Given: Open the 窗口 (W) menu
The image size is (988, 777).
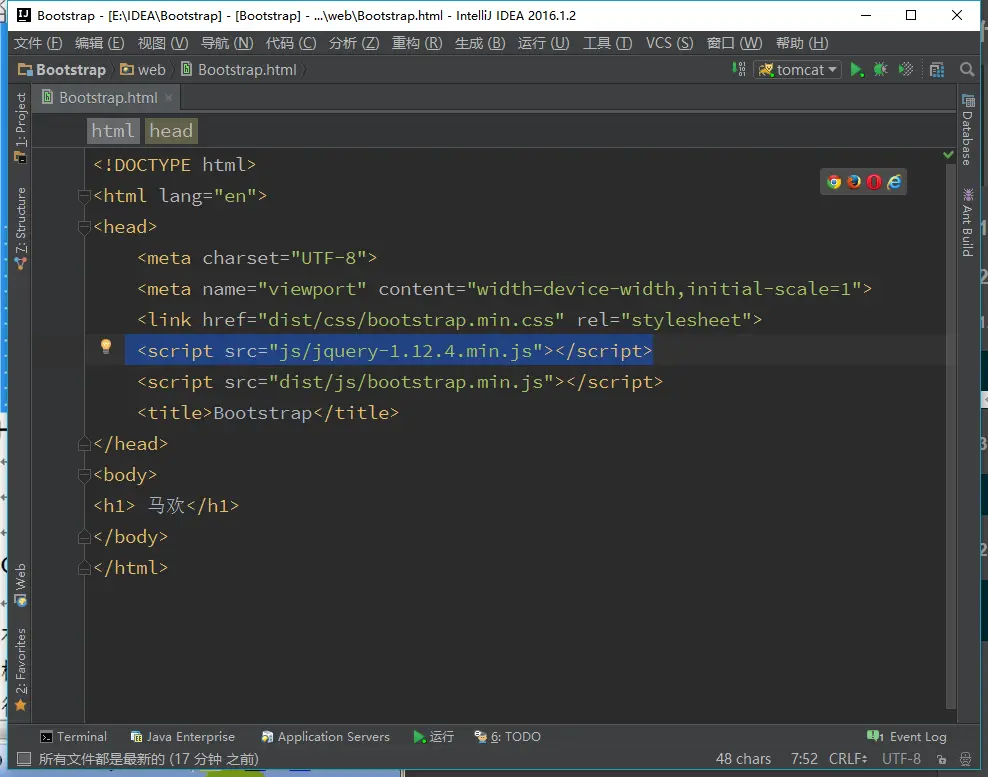Looking at the screenshot, I should [735, 43].
